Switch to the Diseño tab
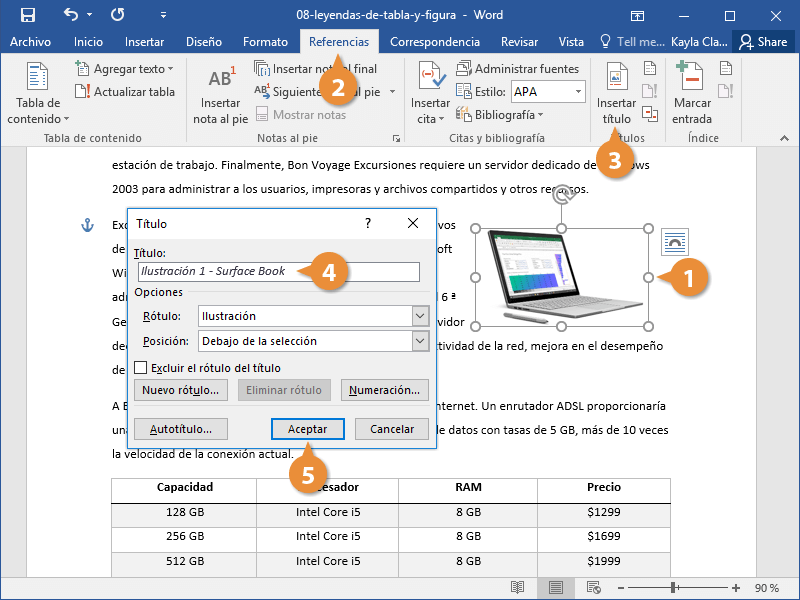The width and height of the screenshot is (800, 600). (204, 42)
